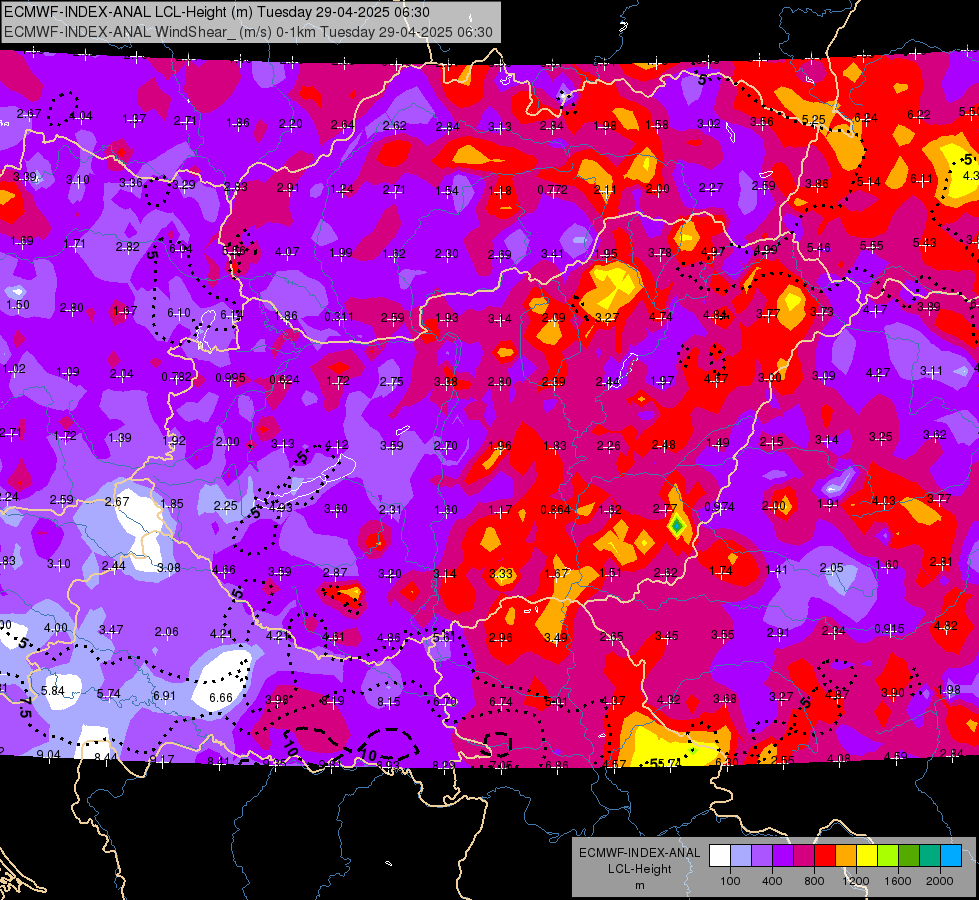Click the wind shear value 0.995
This screenshot has height=900, width=979.
point(230,378)
